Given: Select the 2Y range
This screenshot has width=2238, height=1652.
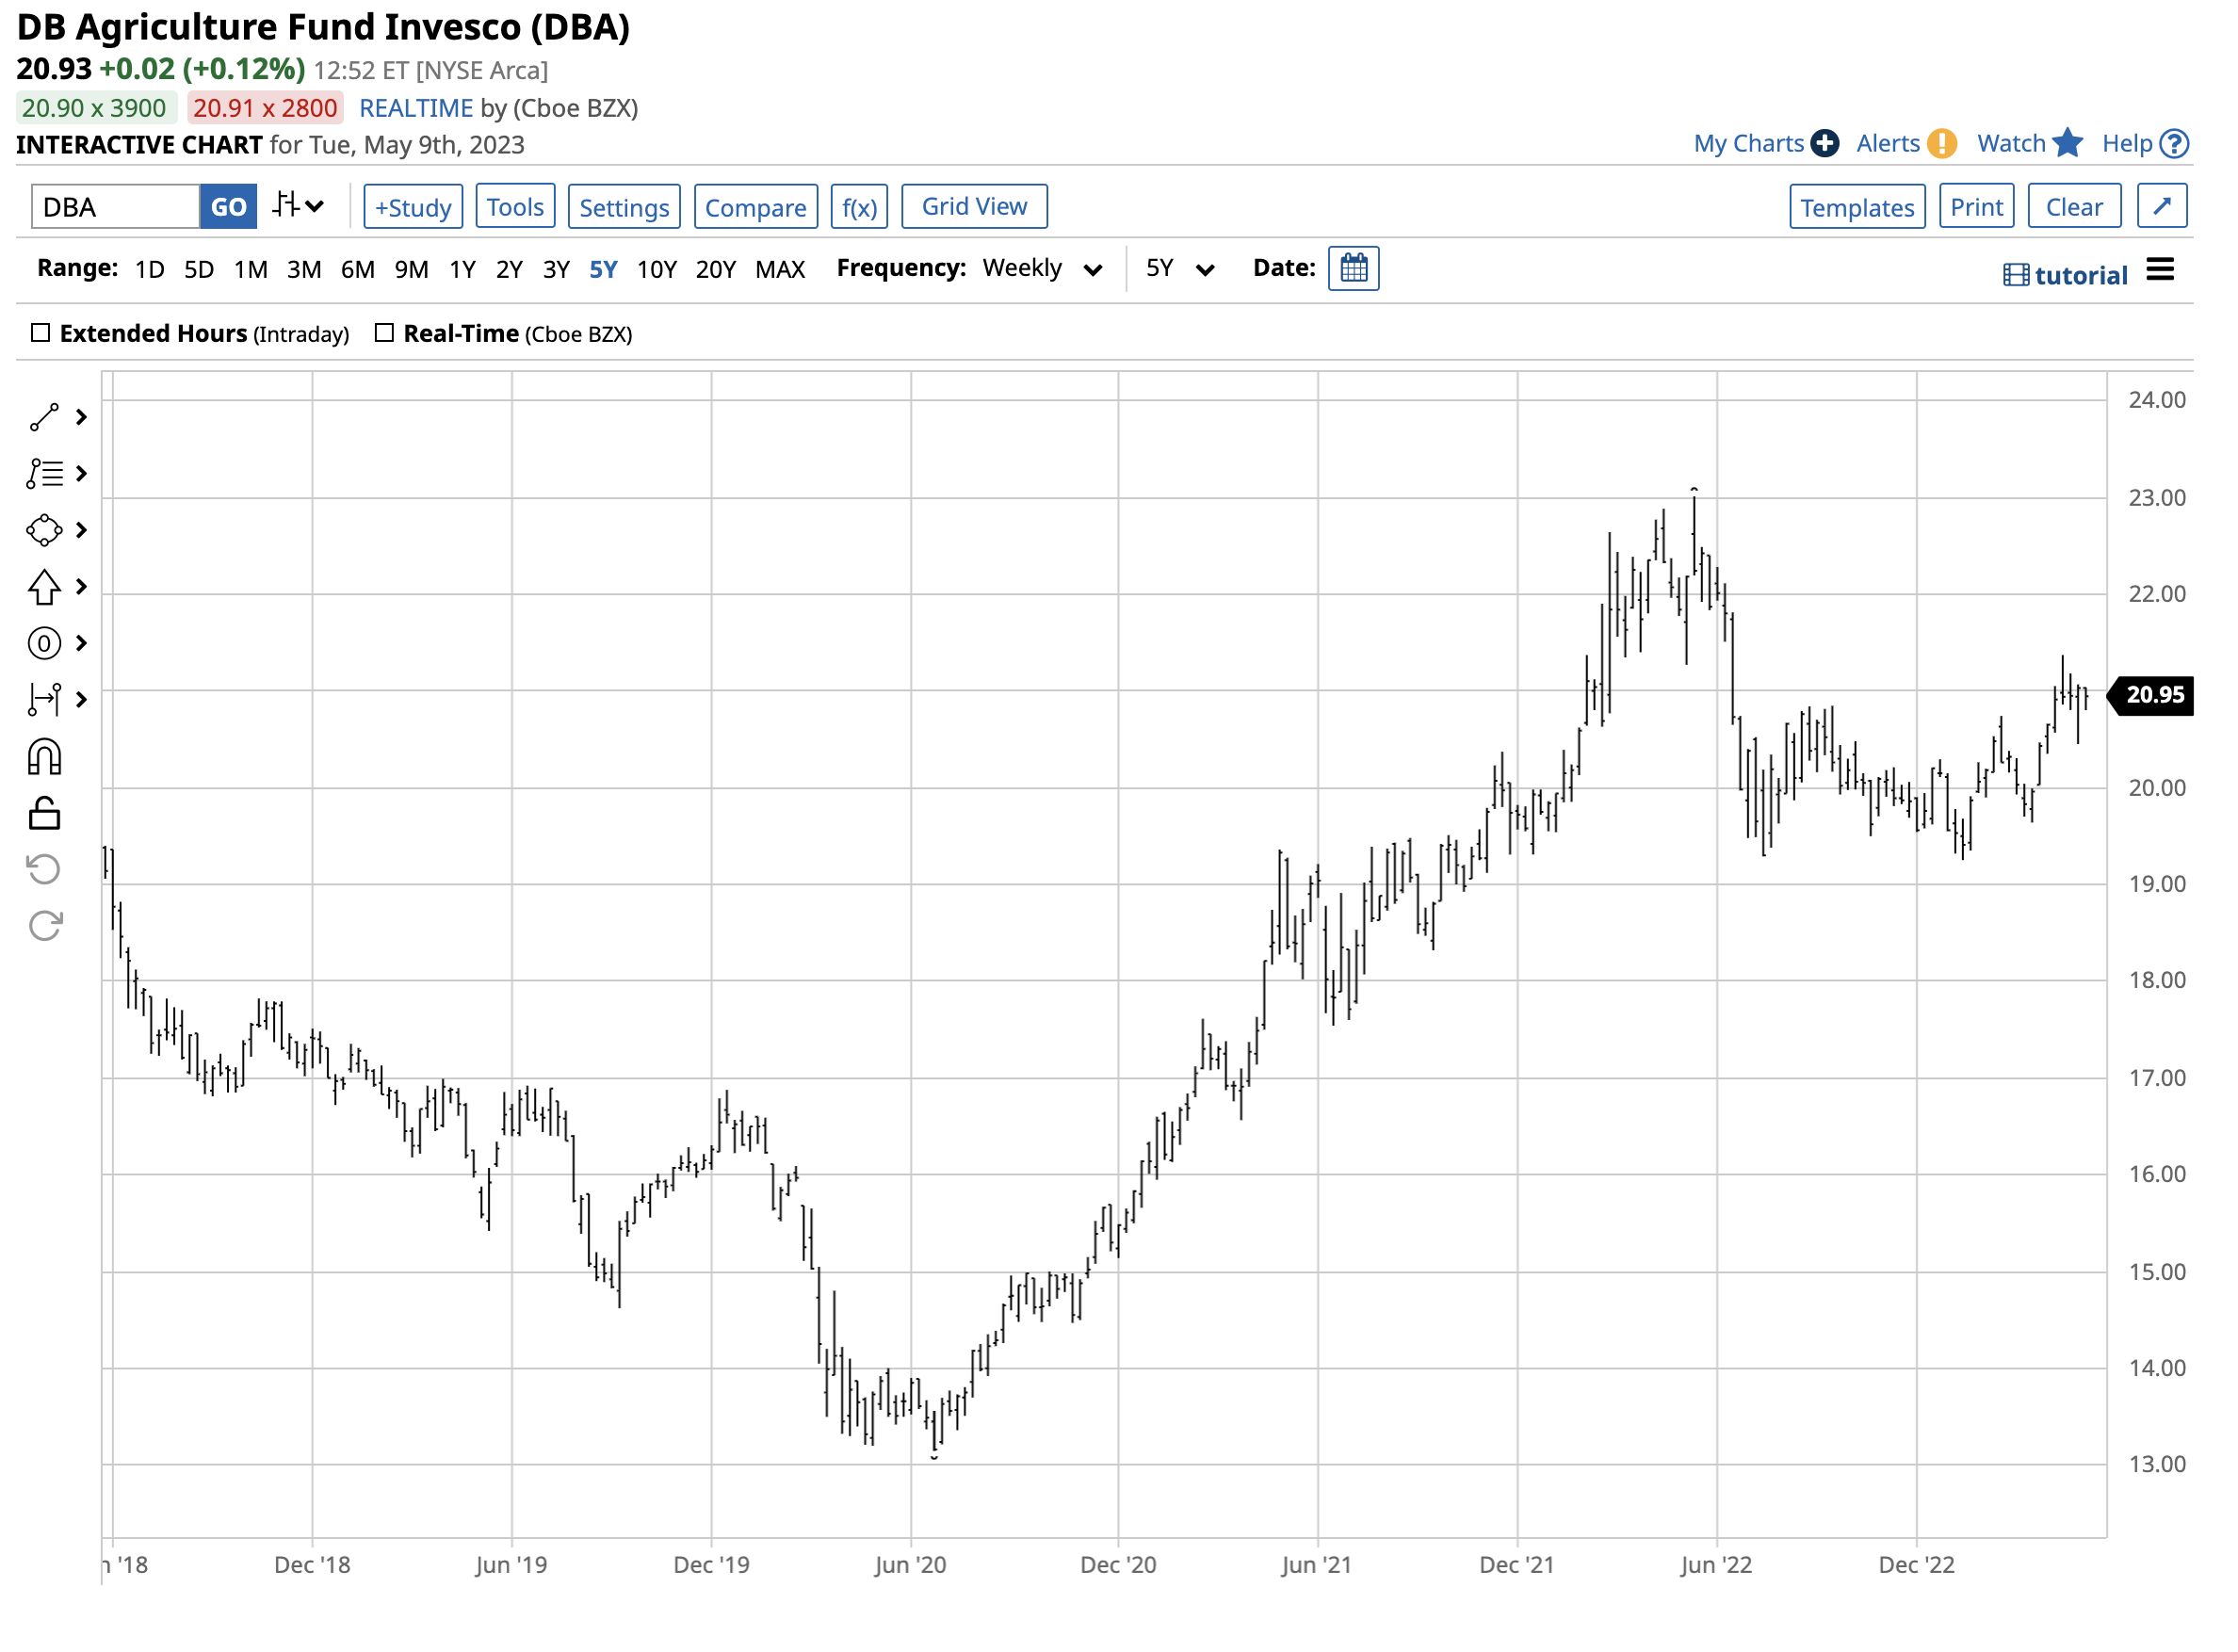Looking at the screenshot, I should 510,270.
